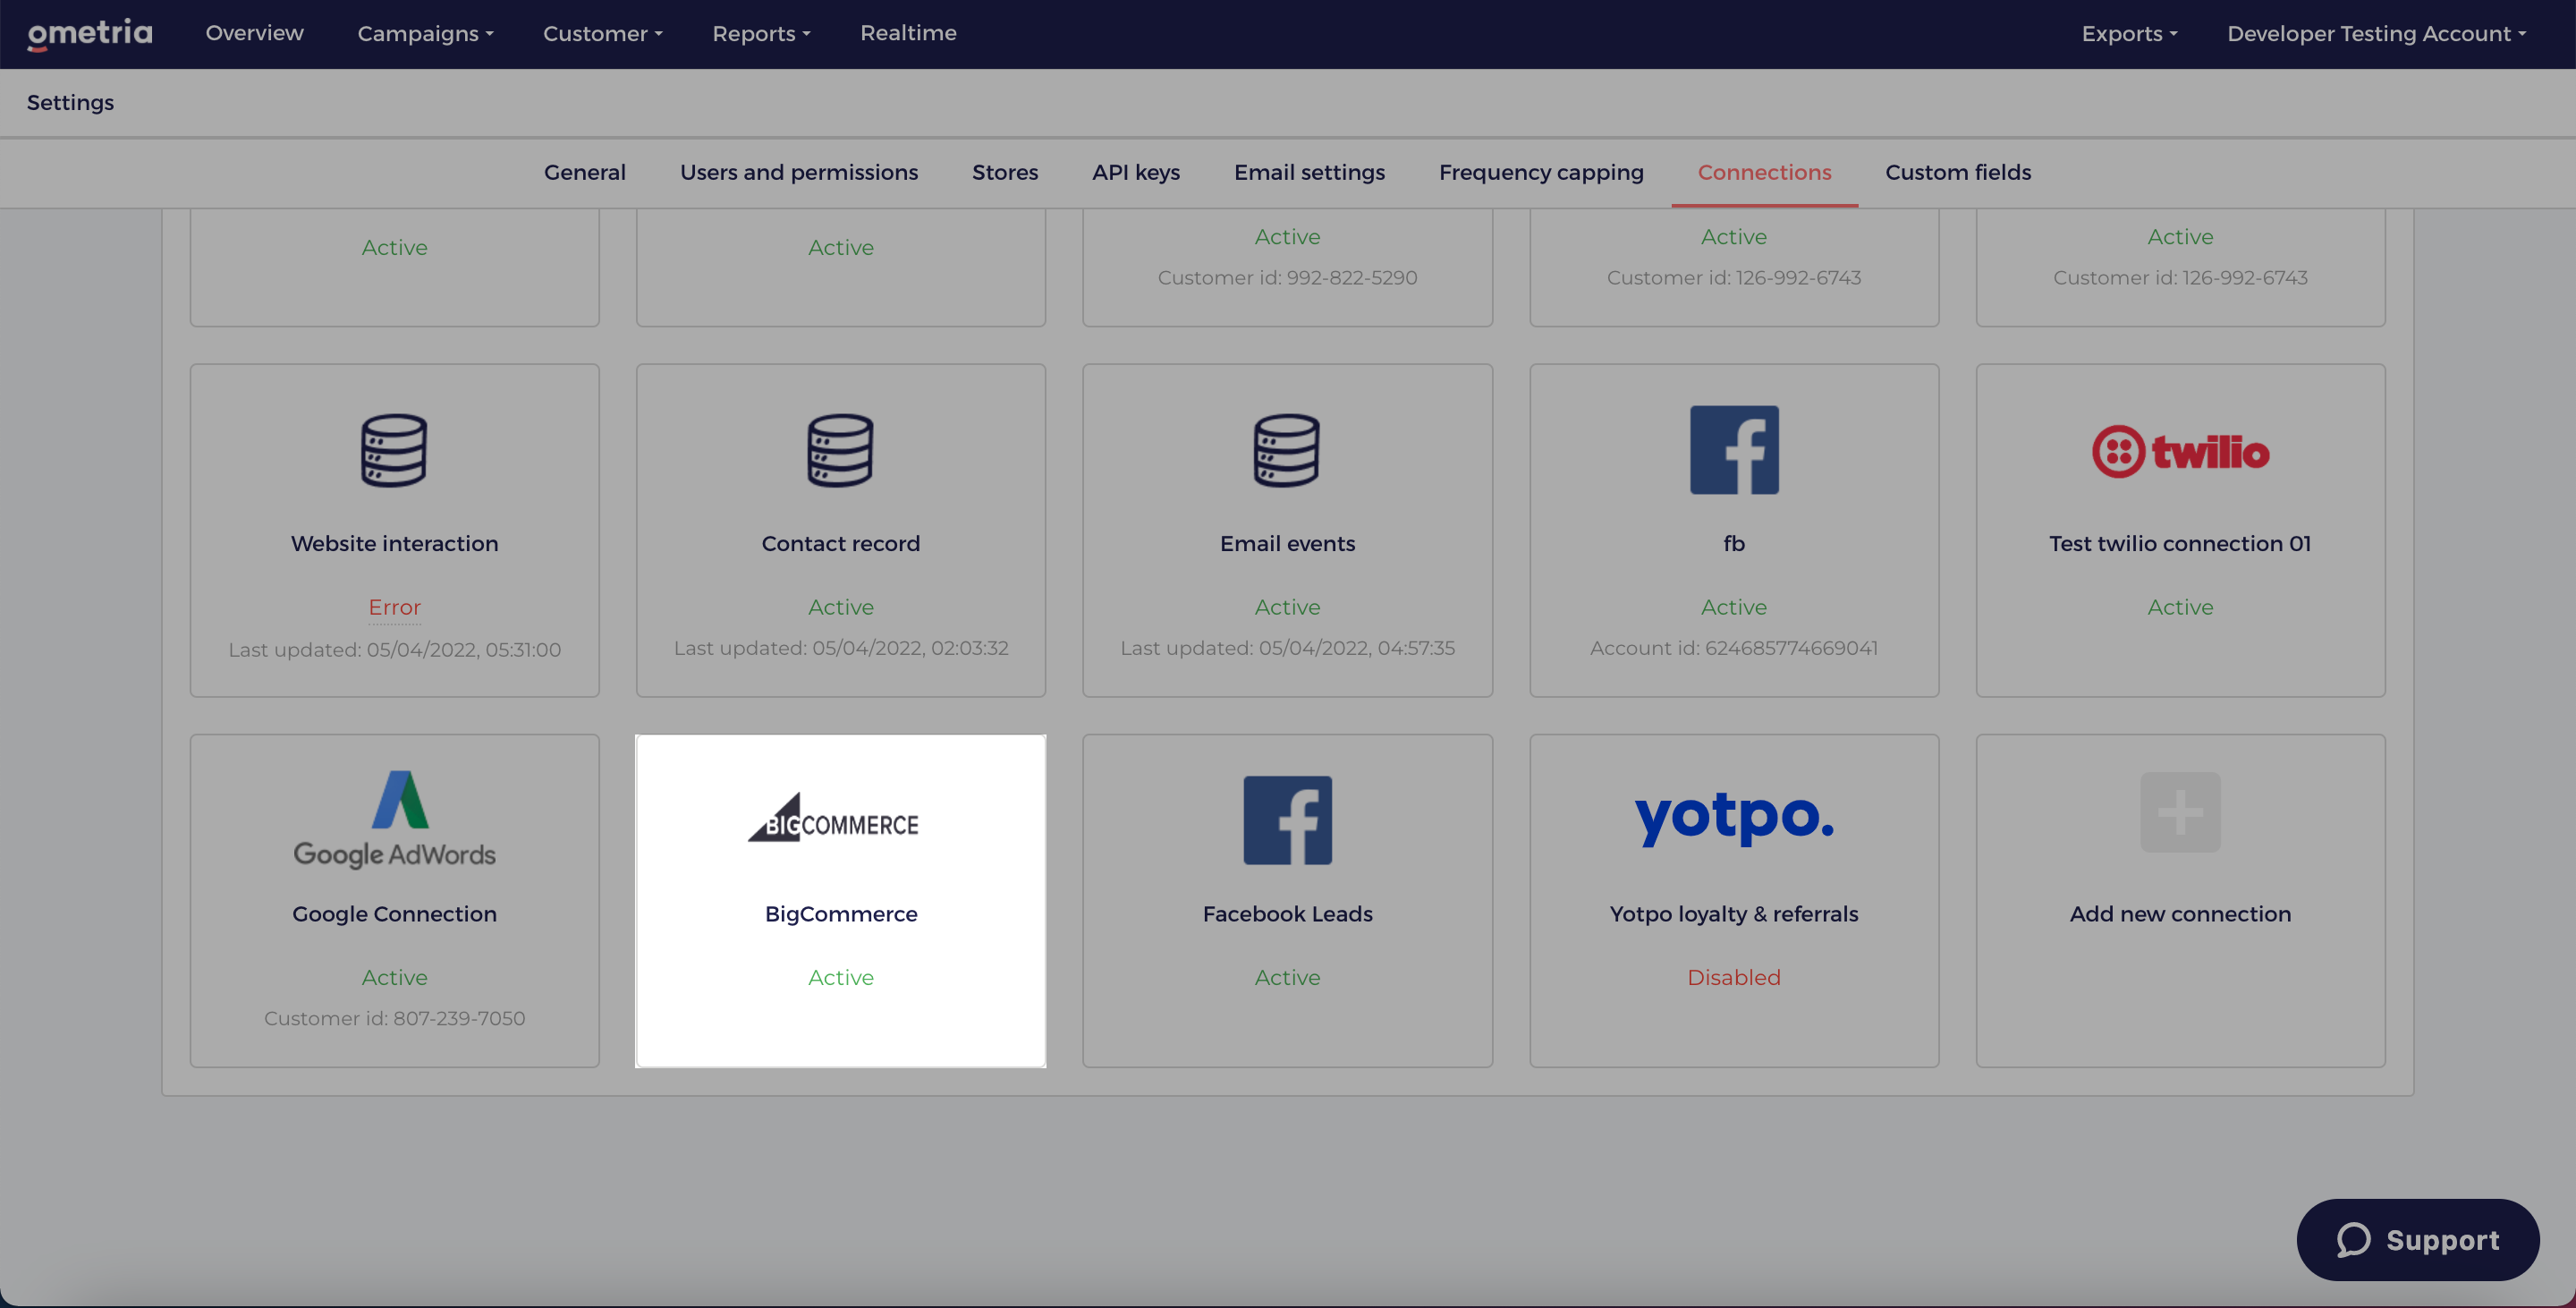
Task: Open Yotpo loyalty & referrals title
Action: 1734,914
